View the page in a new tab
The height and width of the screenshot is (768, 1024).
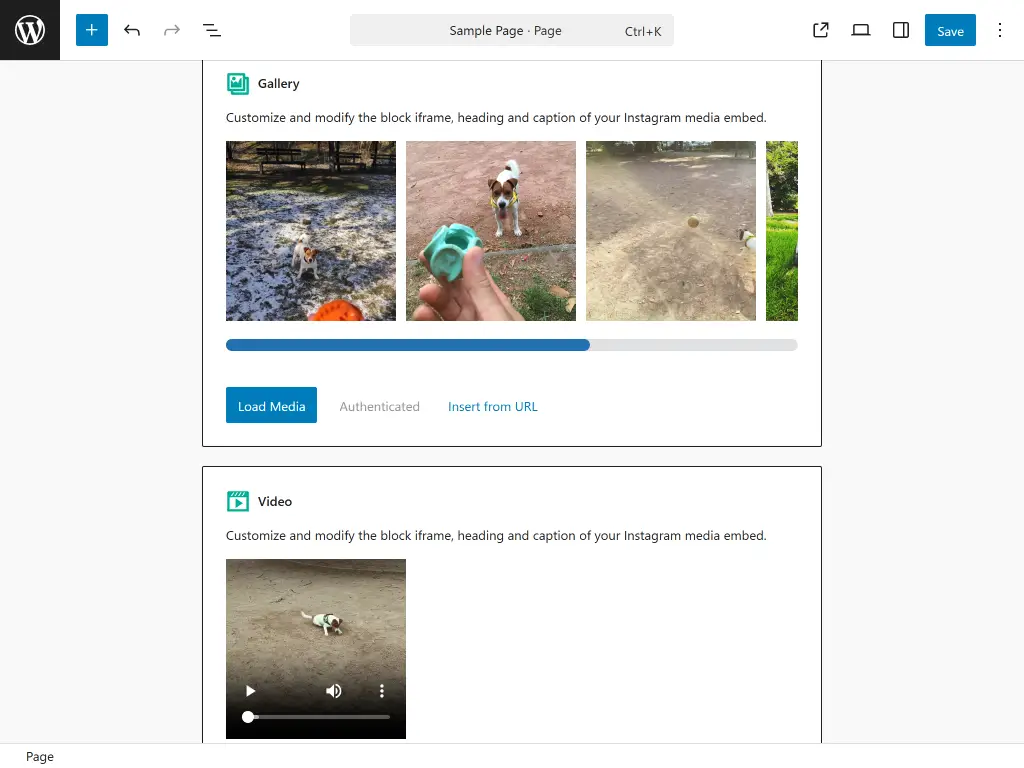click(x=820, y=30)
